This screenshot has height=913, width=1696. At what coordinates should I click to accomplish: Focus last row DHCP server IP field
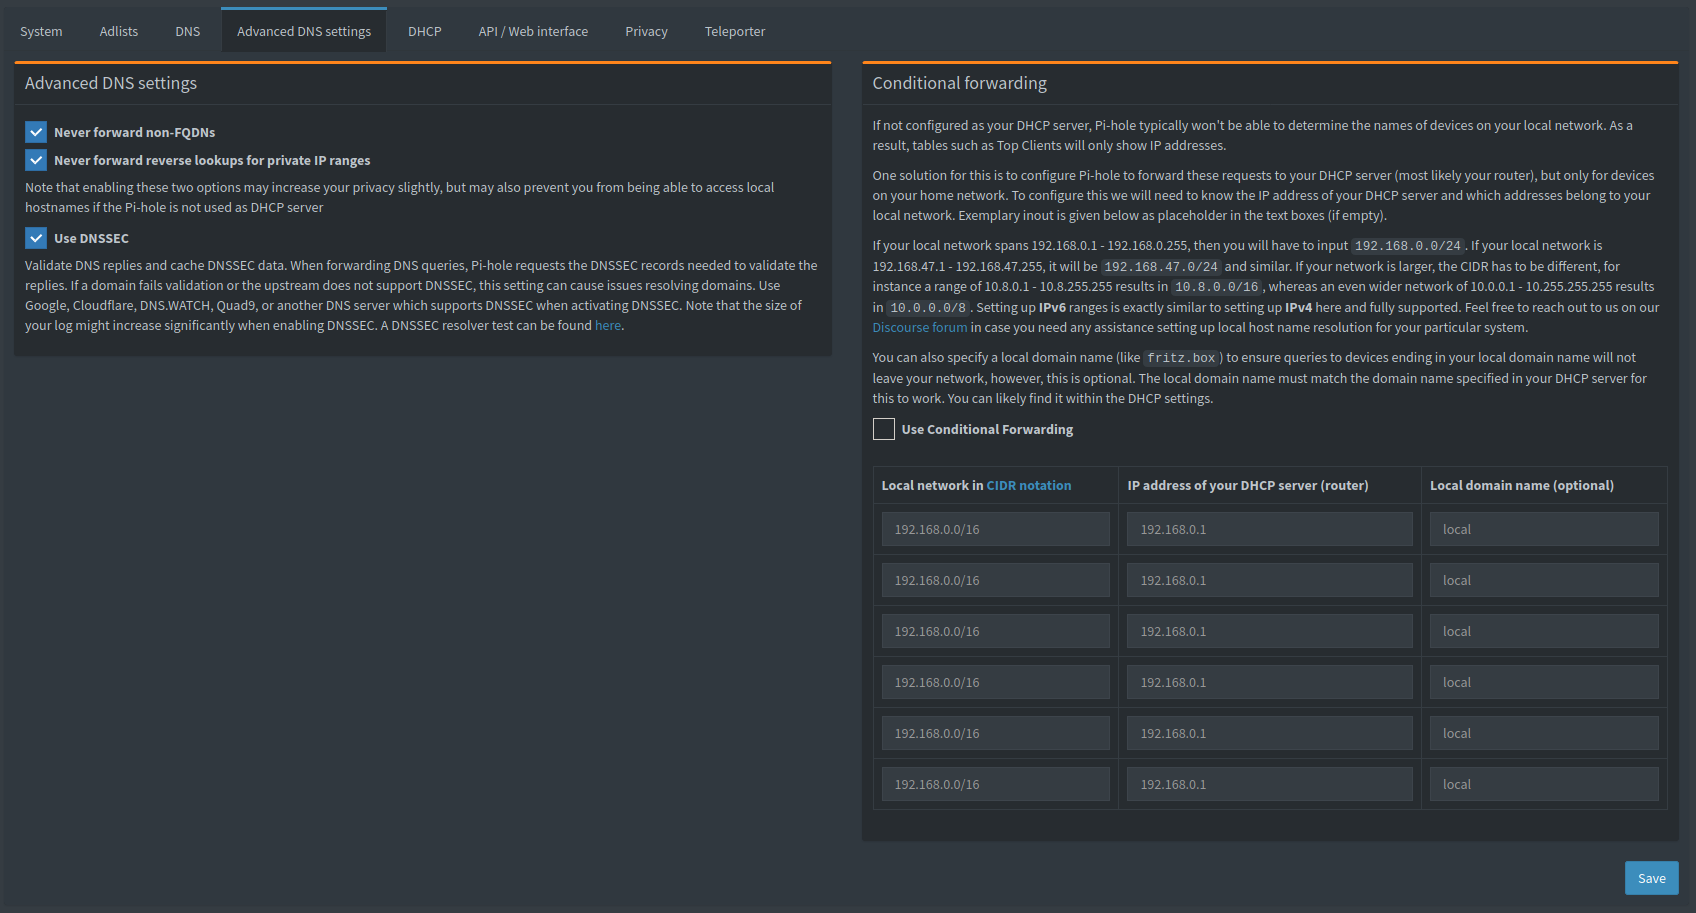pyautogui.click(x=1269, y=784)
